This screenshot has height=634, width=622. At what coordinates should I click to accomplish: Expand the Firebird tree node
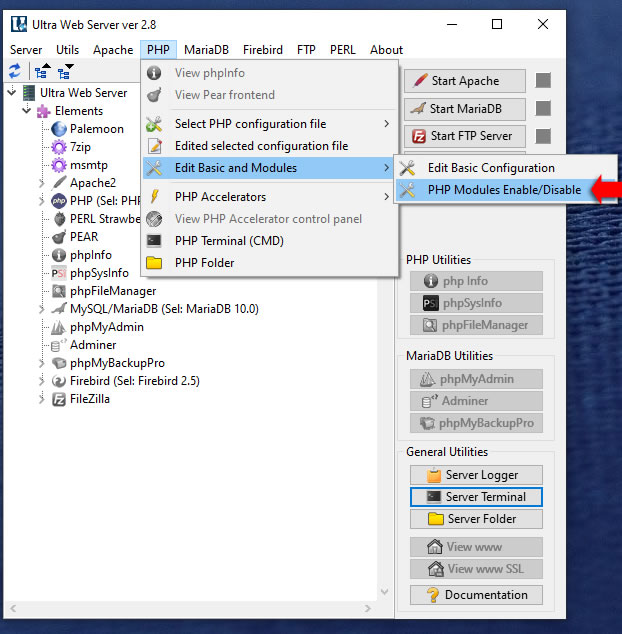pos(41,381)
